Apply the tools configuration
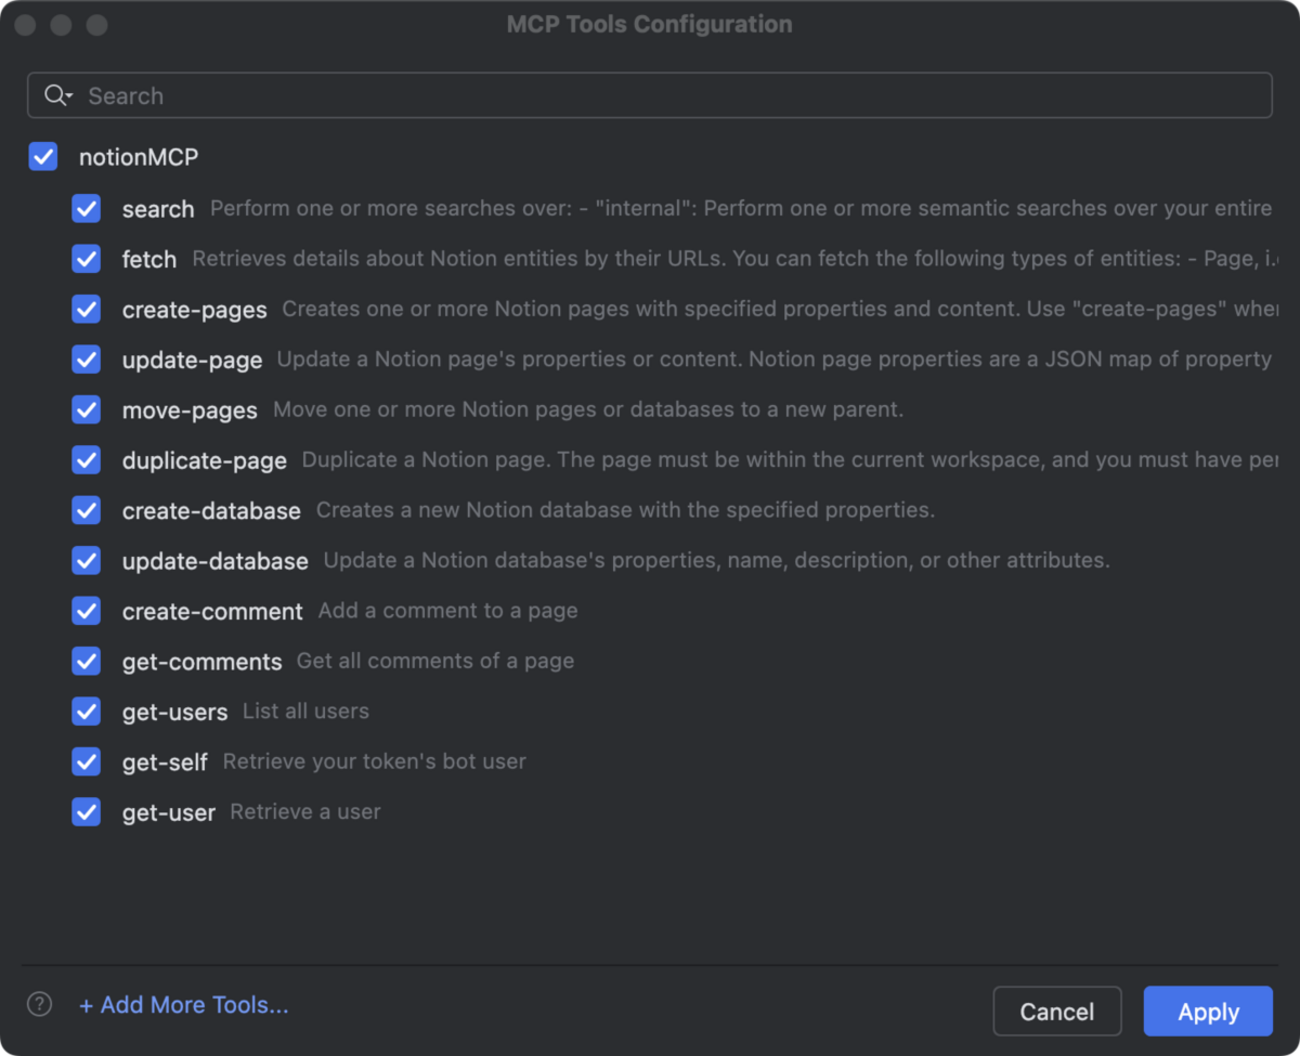The image size is (1300, 1056). pos(1208,1011)
